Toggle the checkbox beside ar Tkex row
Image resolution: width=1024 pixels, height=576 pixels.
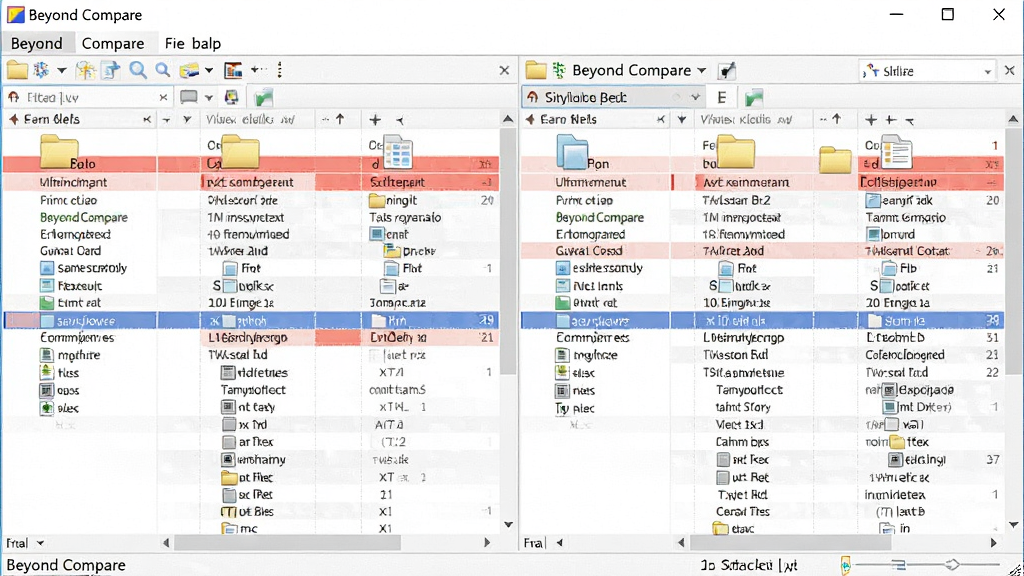(229, 442)
